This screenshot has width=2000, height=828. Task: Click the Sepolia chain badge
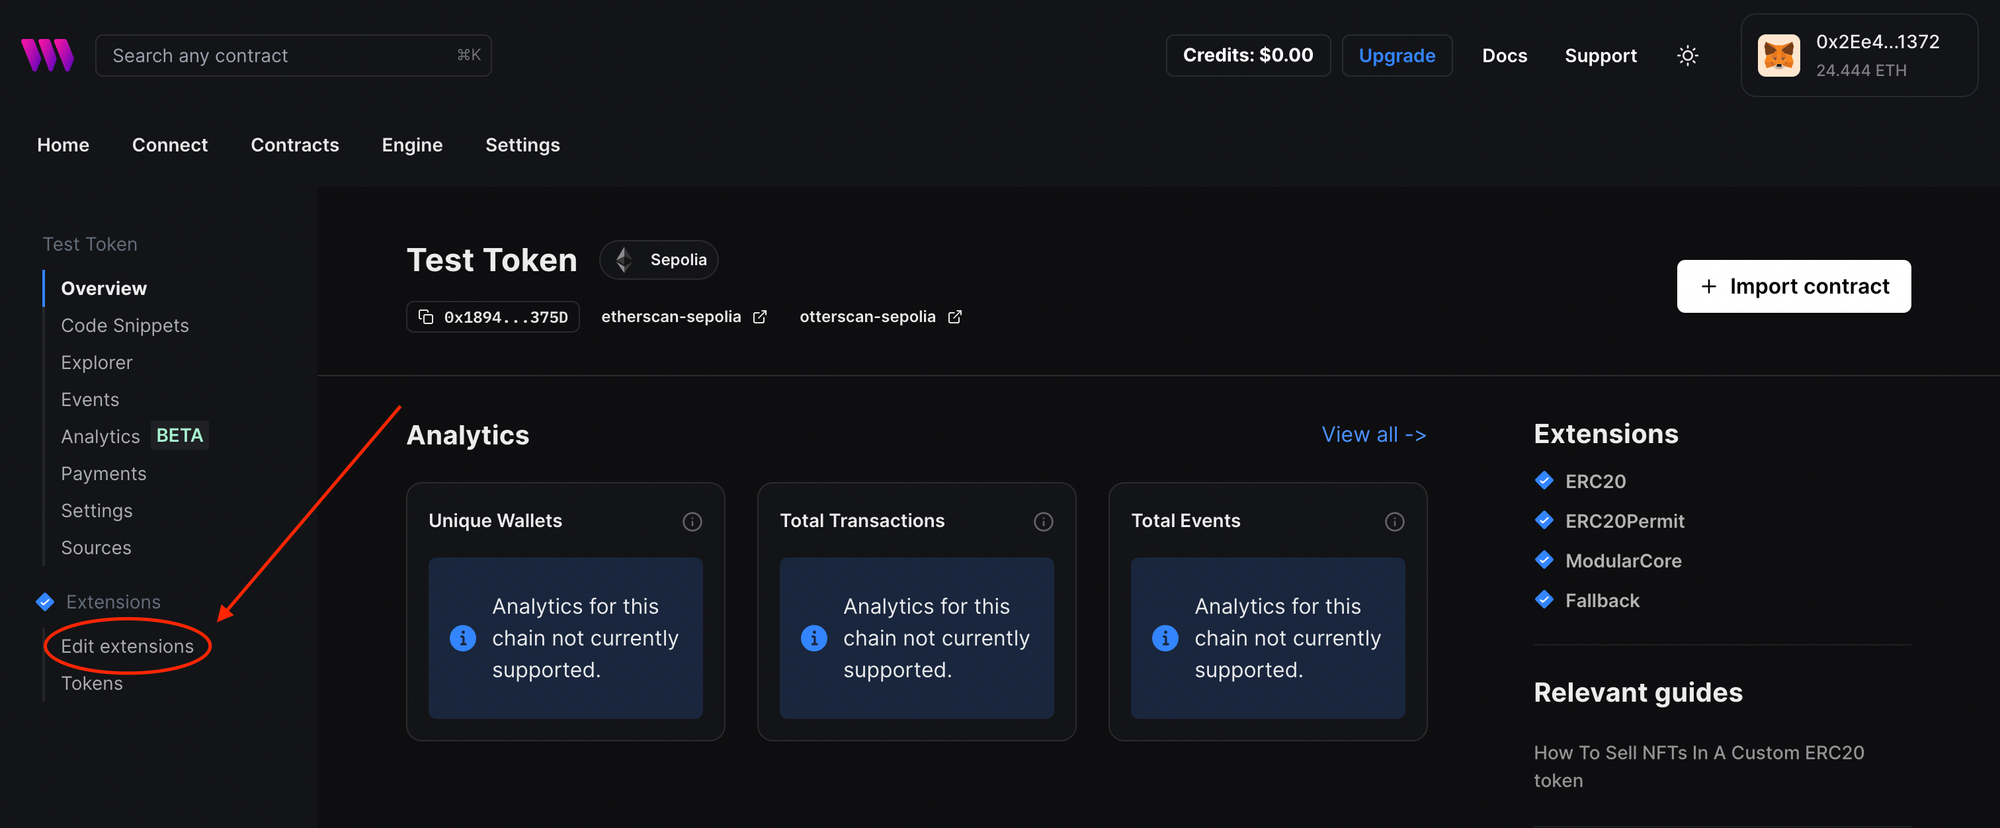pos(659,260)
